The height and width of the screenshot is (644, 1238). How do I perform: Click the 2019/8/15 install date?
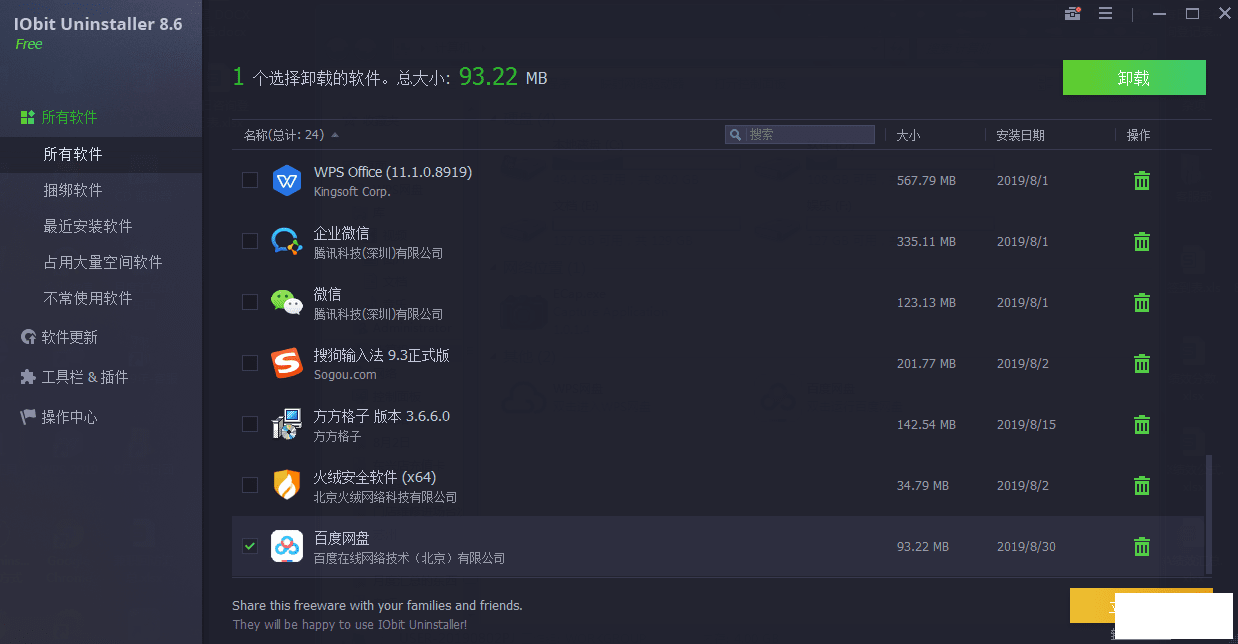(1026, 425)
